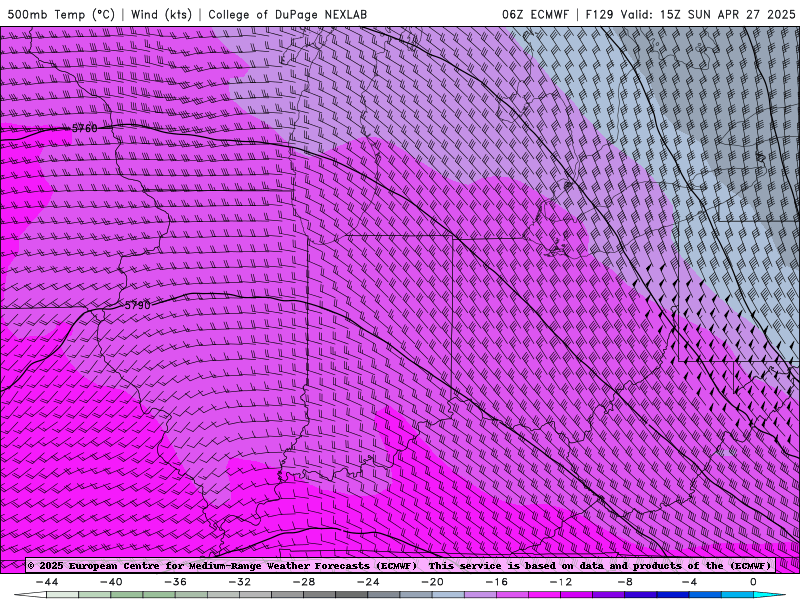Click the "College of DuPage NEXLAB" text

(x=287, y=14)
